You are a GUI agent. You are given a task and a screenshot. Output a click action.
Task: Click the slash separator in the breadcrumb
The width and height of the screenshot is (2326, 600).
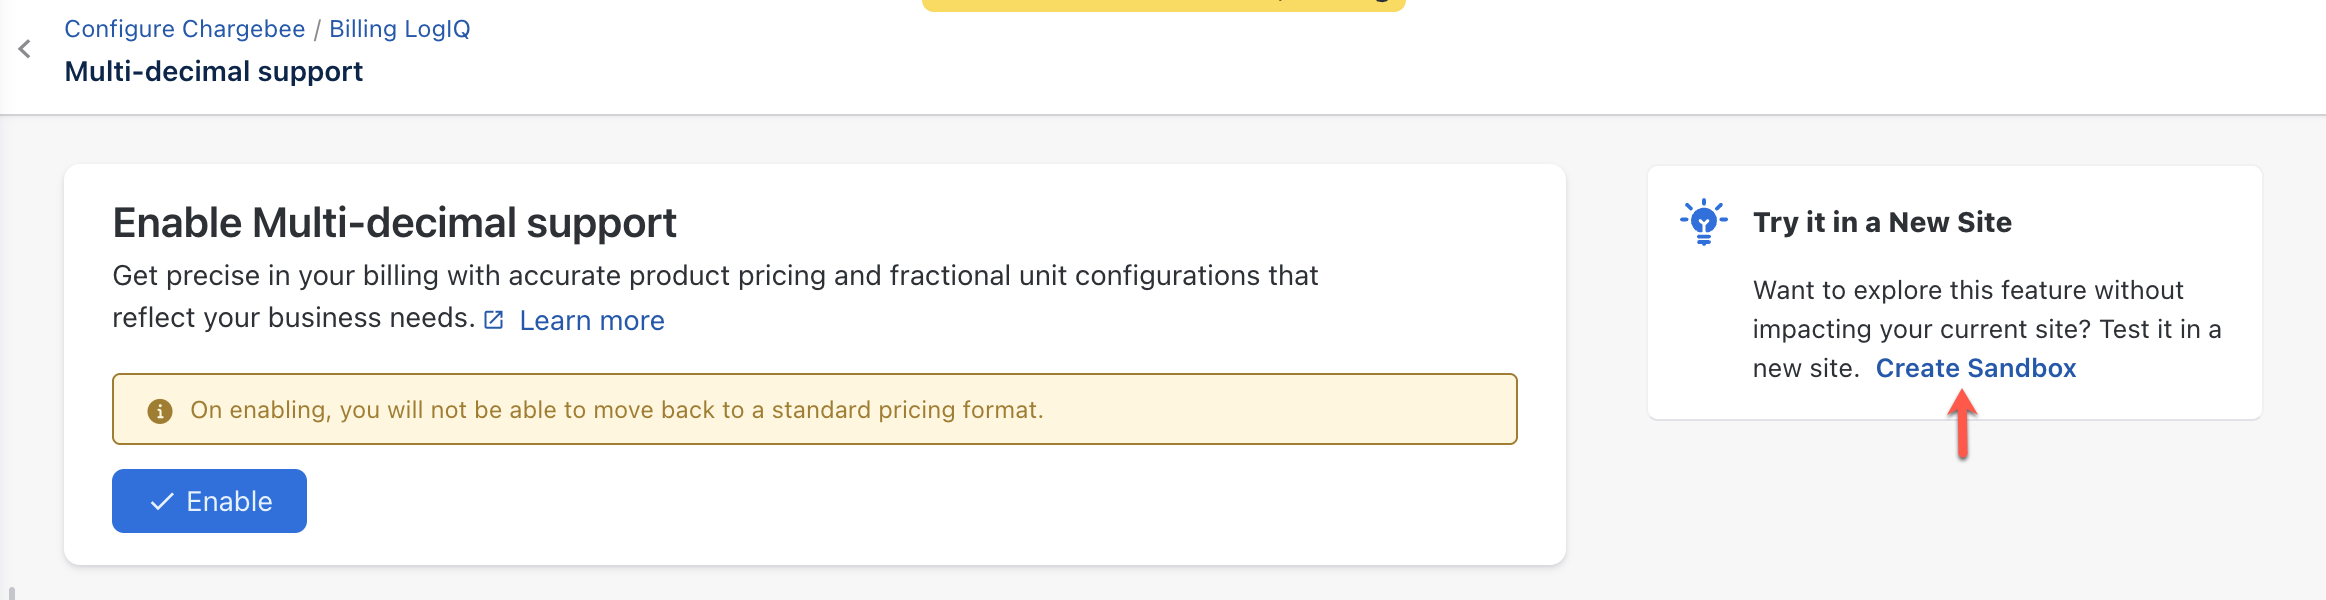(317, 29)
